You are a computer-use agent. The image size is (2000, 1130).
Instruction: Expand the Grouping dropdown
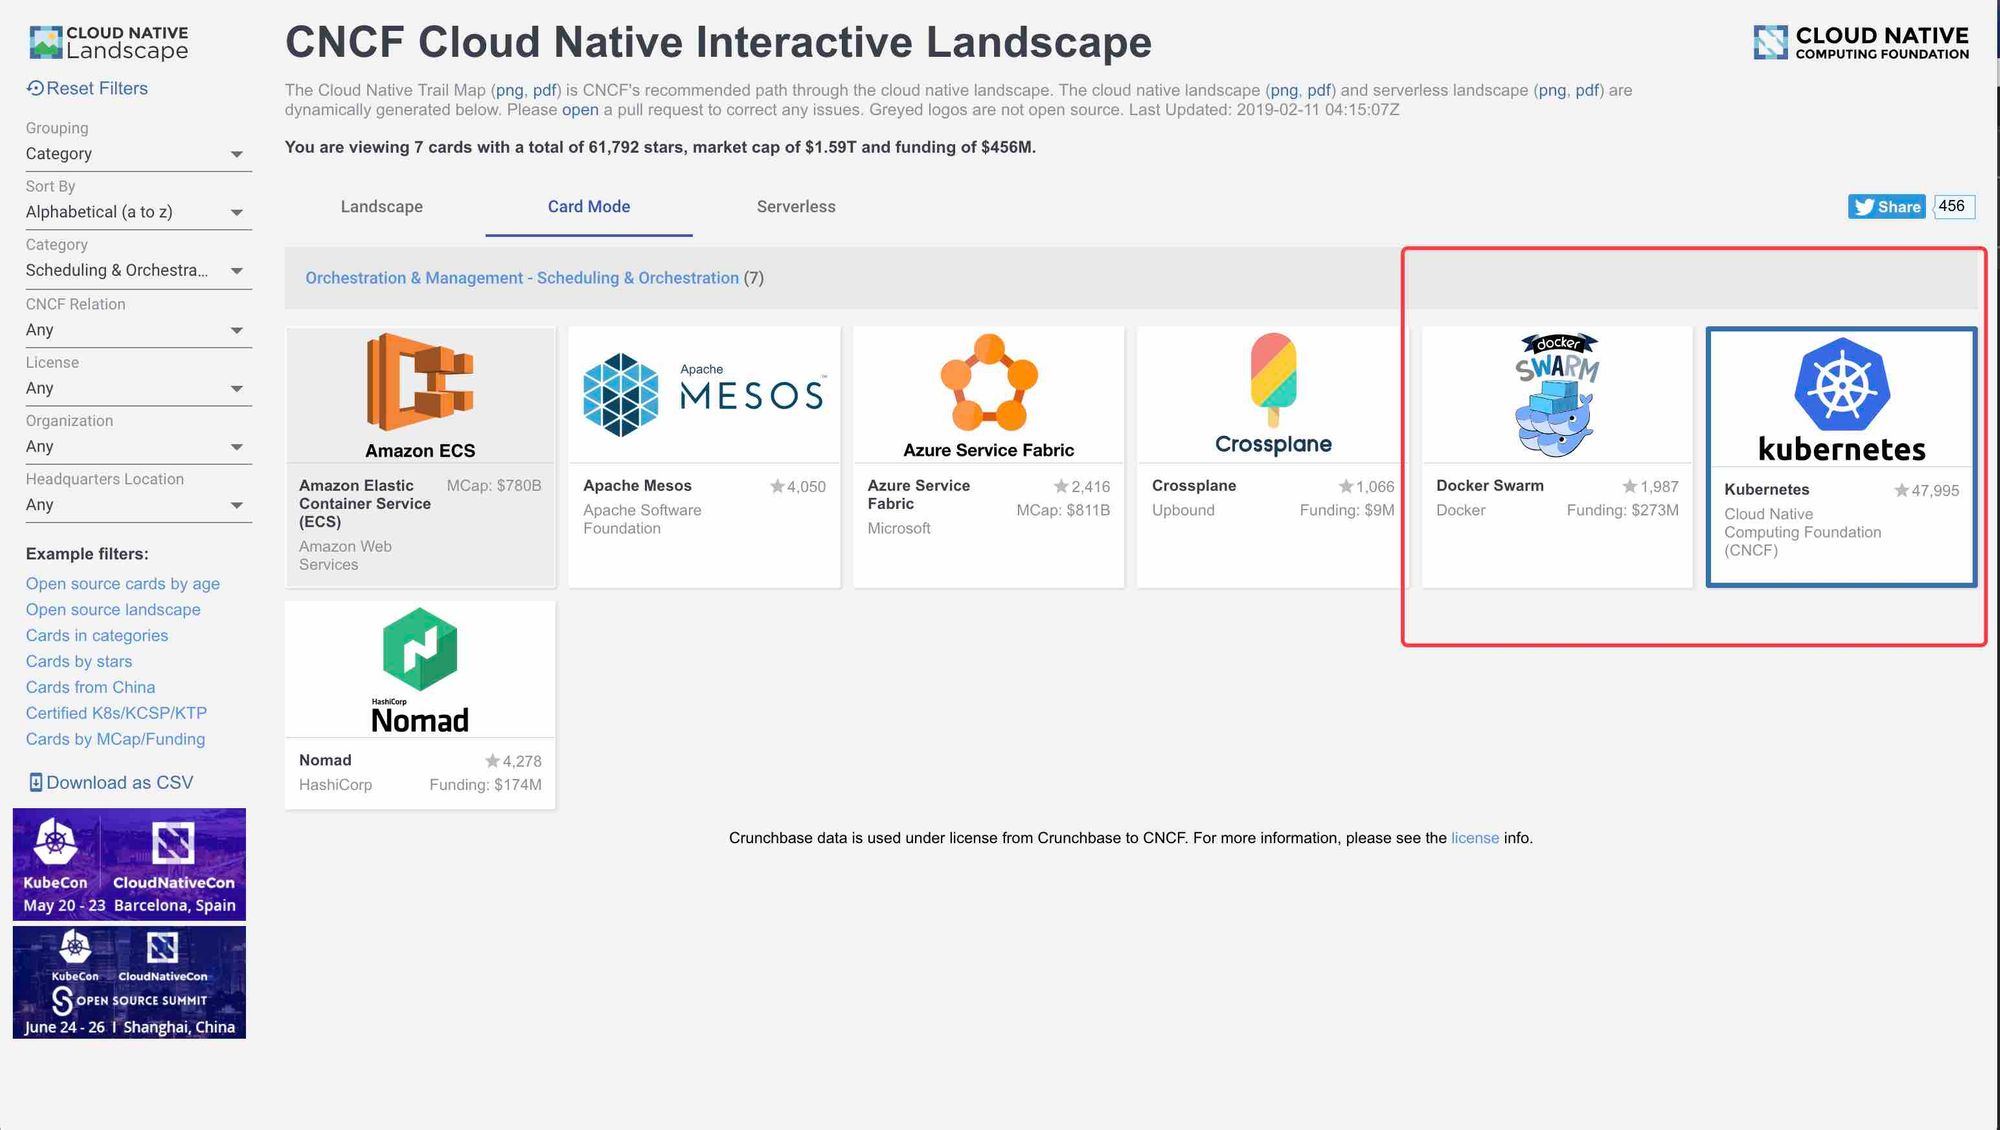click(x=135, y=154)
